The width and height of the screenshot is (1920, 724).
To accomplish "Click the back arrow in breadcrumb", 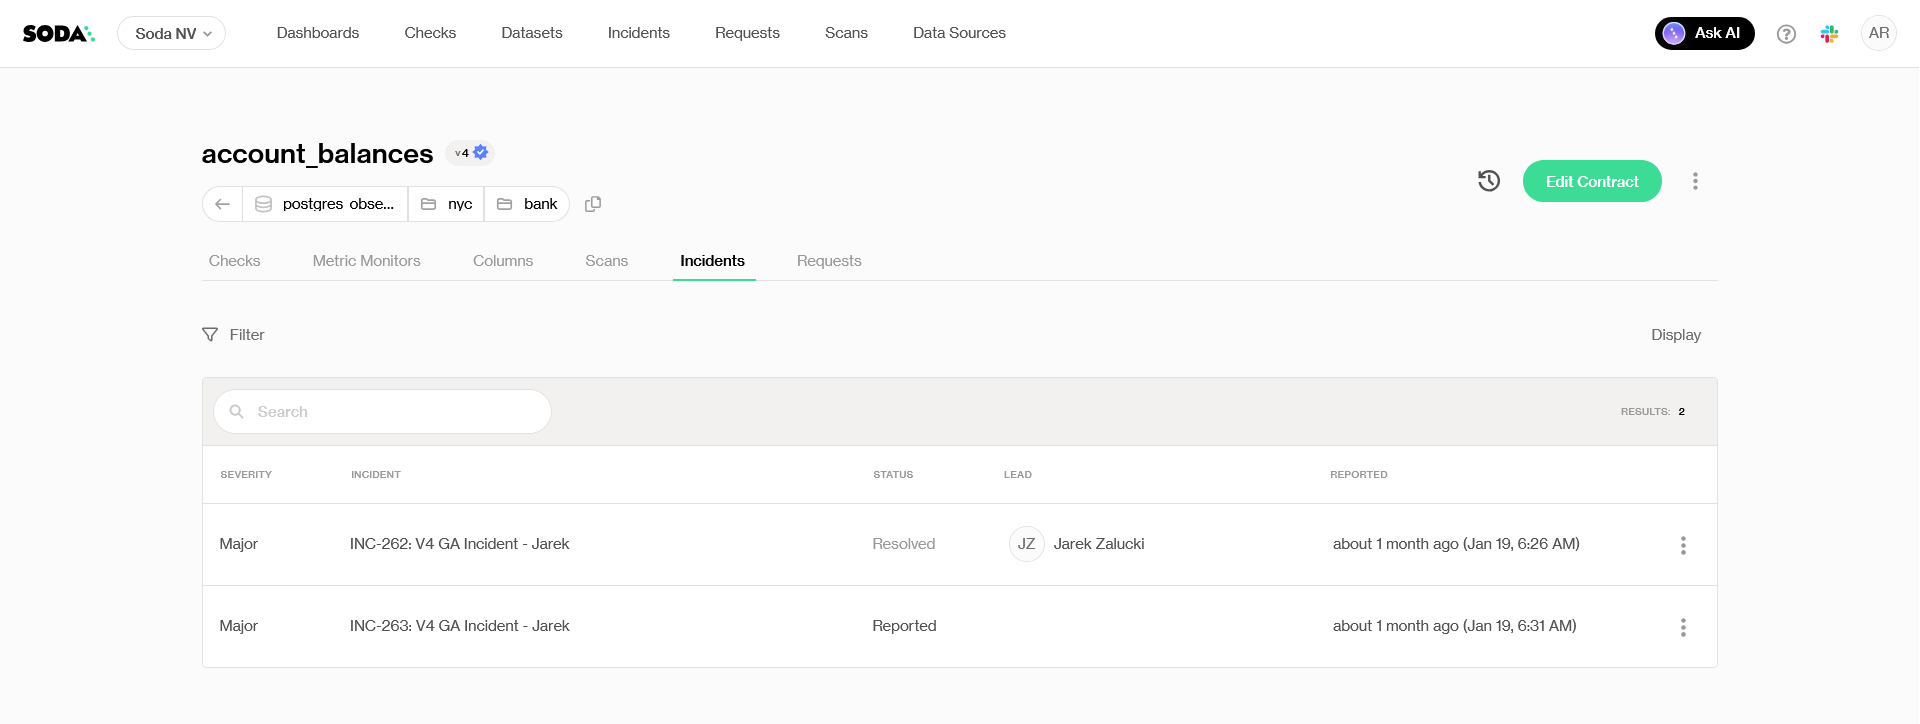I will pyautogui.click(x=223, y=204).
